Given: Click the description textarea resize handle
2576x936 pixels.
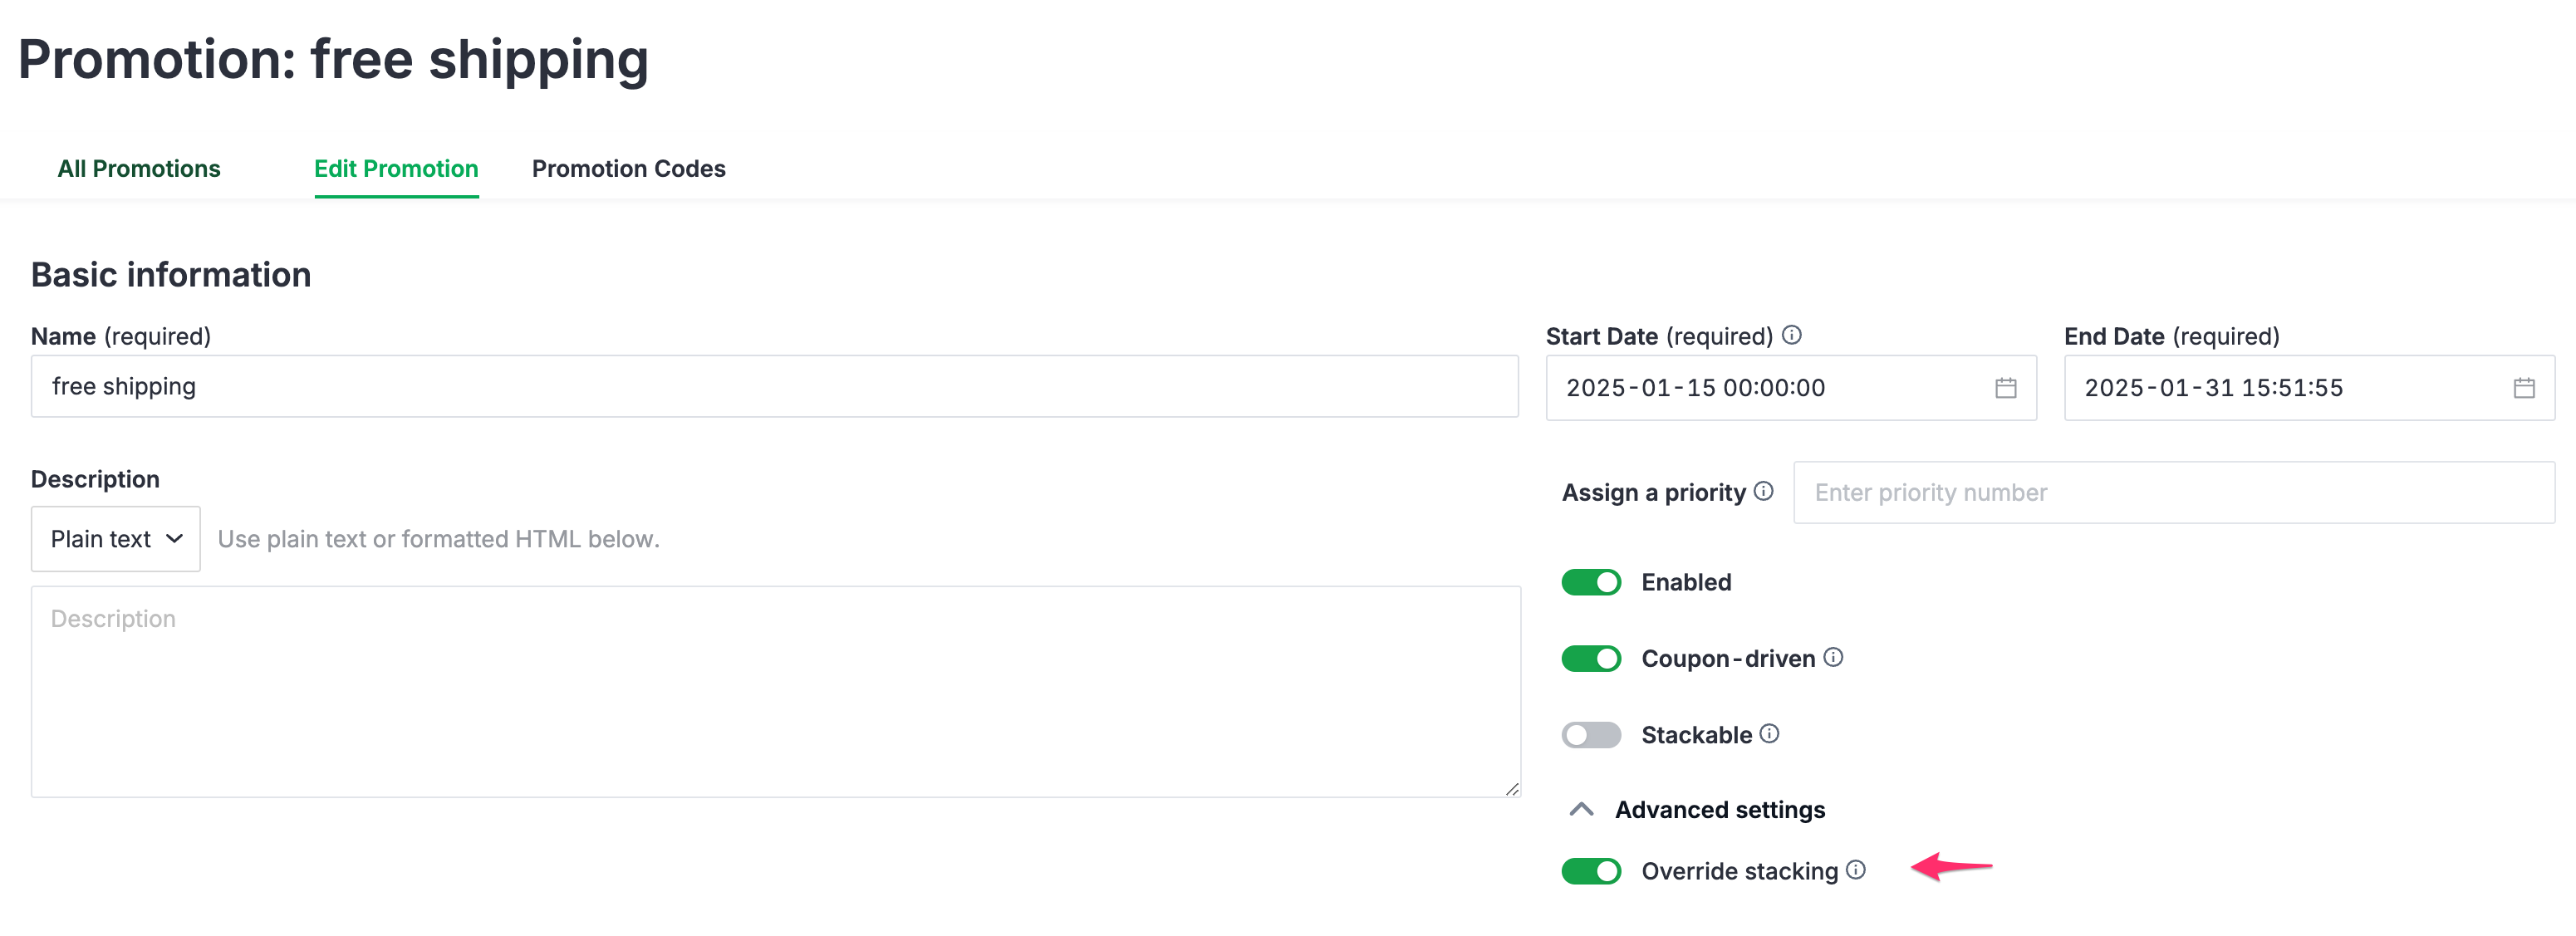Looking at the screenshot, I should [x=1512, y=789].
